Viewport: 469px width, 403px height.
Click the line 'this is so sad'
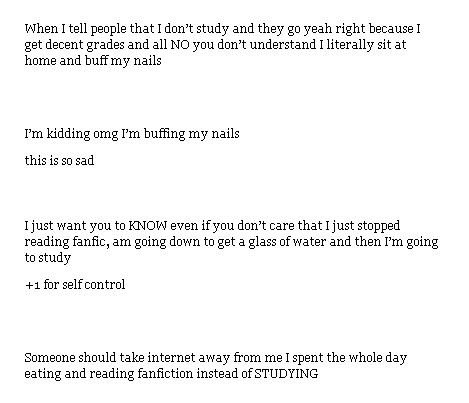point(59,161)
